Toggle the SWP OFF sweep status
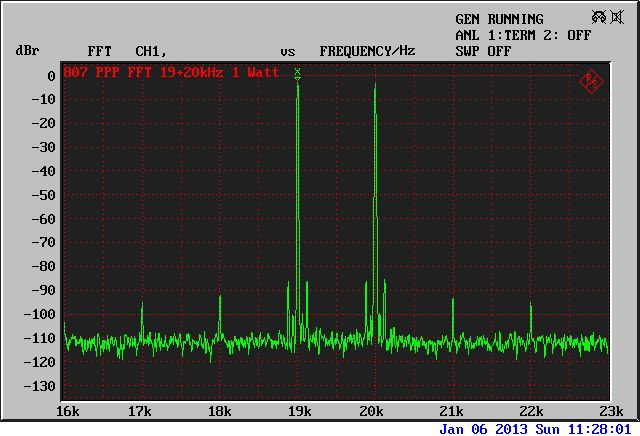Image resolution: width=640 pixels, height=436 pixels. tap(483, 50)
